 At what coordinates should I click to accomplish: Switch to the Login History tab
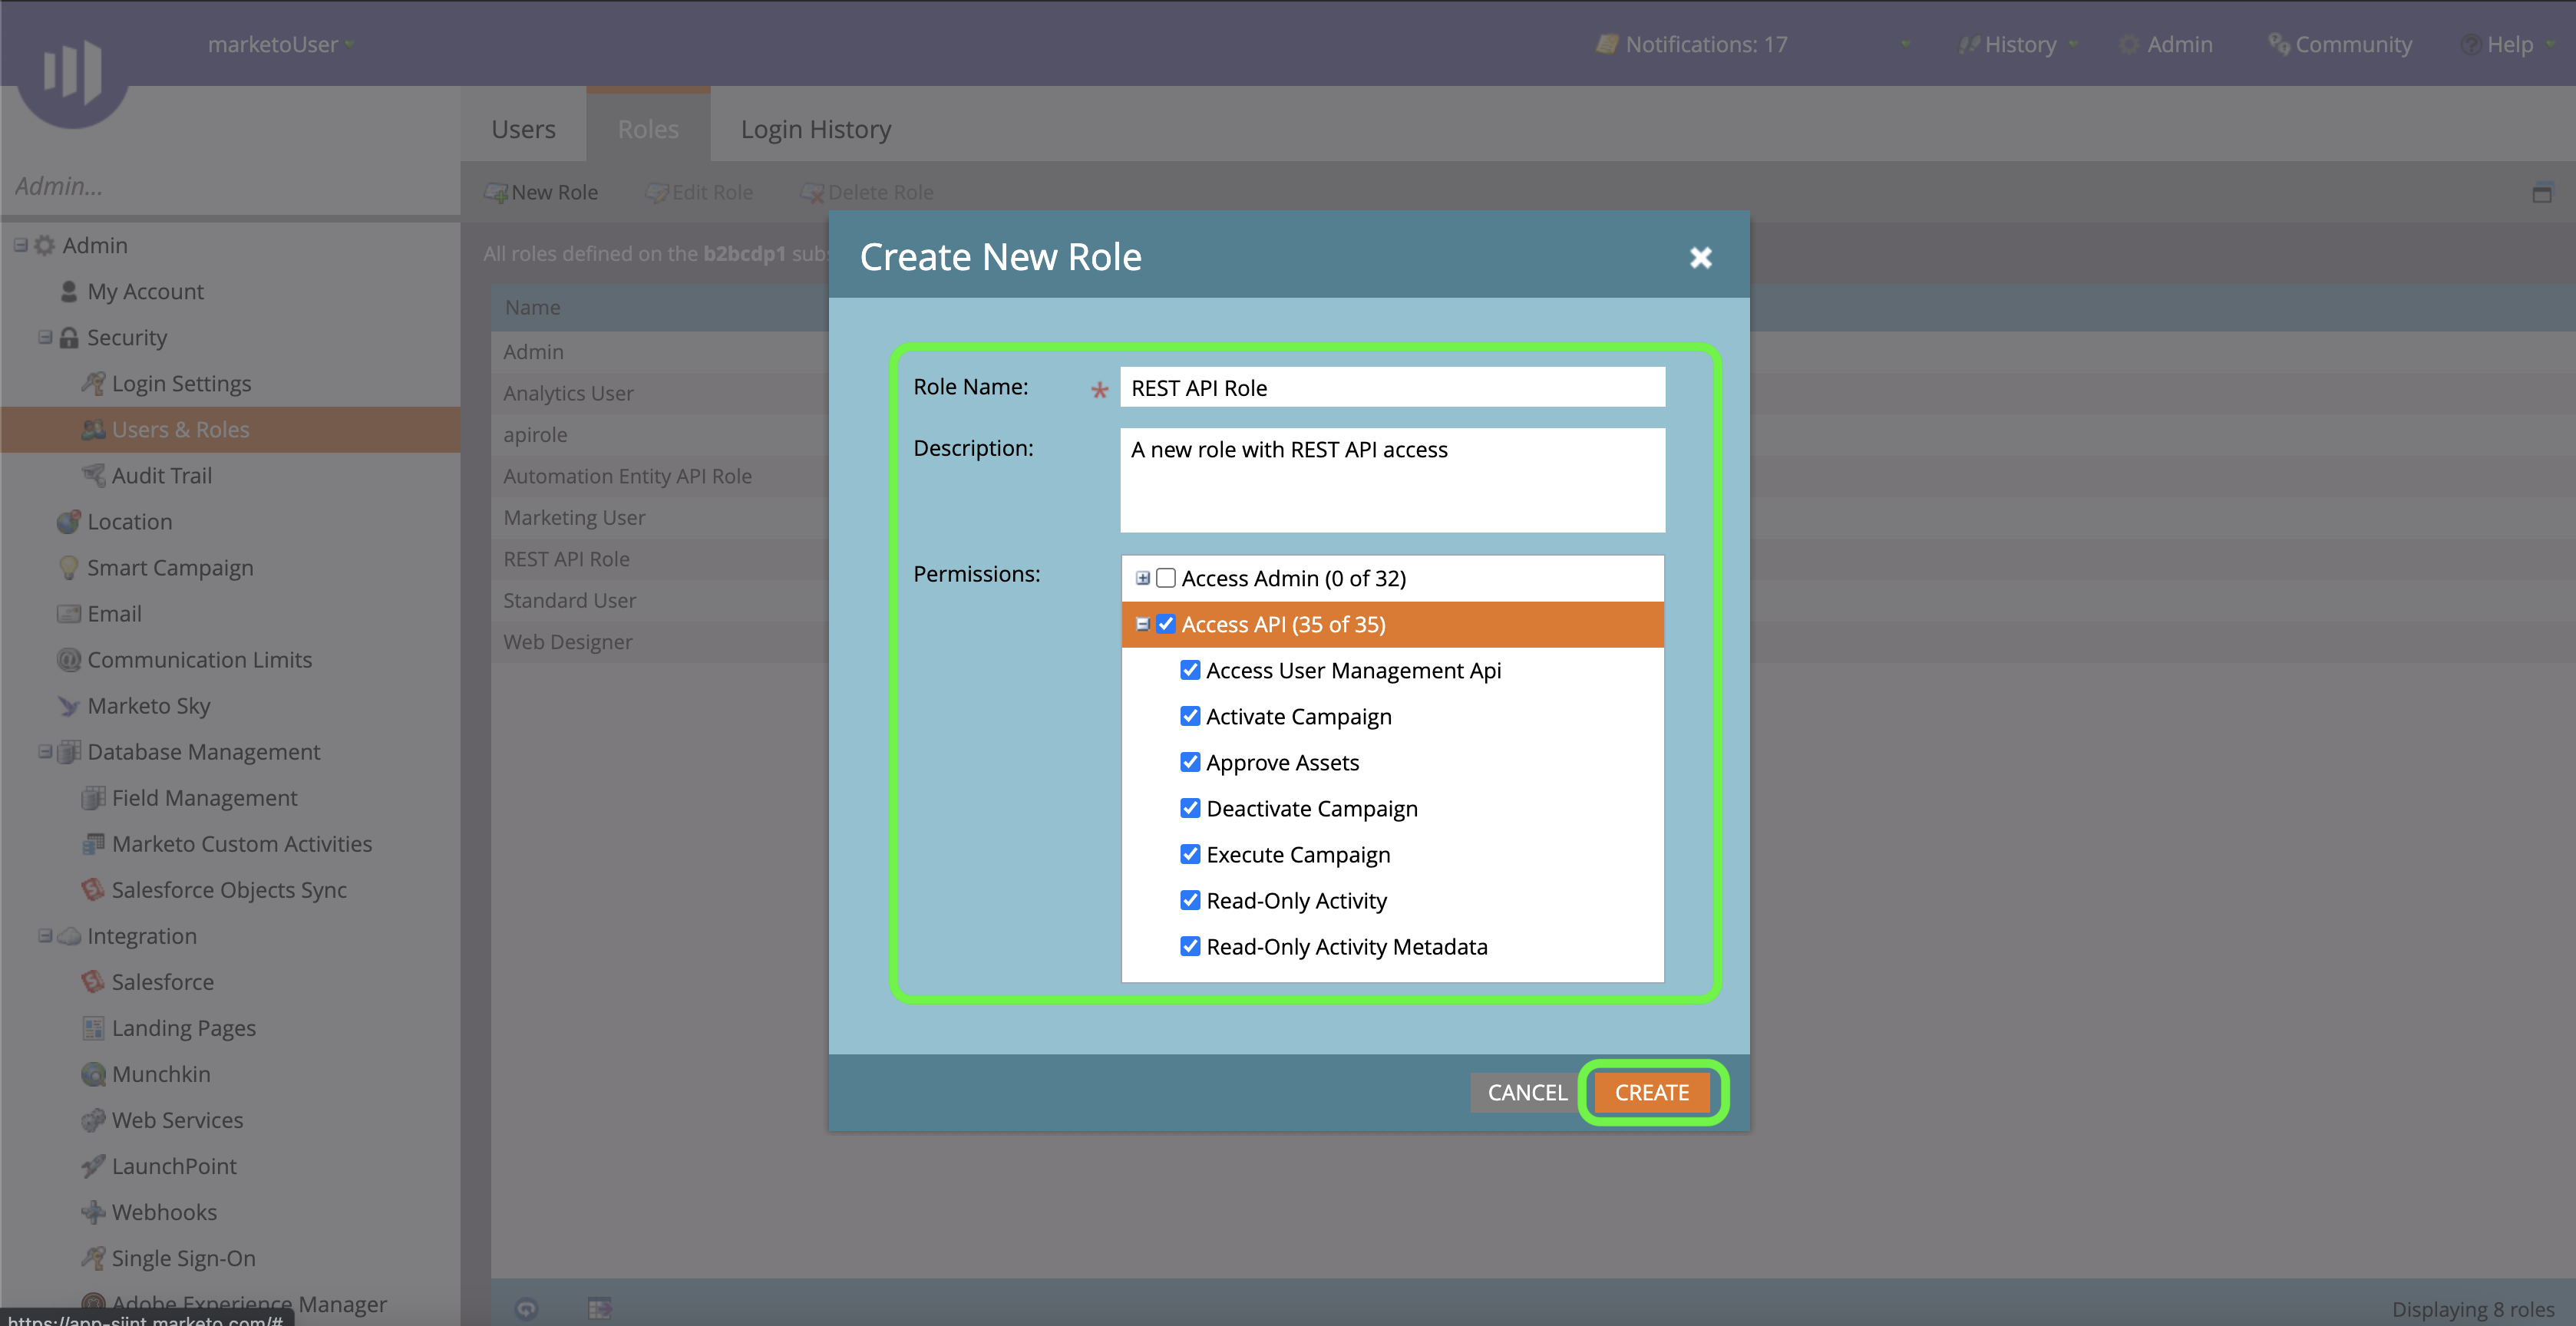coord(815,129)
